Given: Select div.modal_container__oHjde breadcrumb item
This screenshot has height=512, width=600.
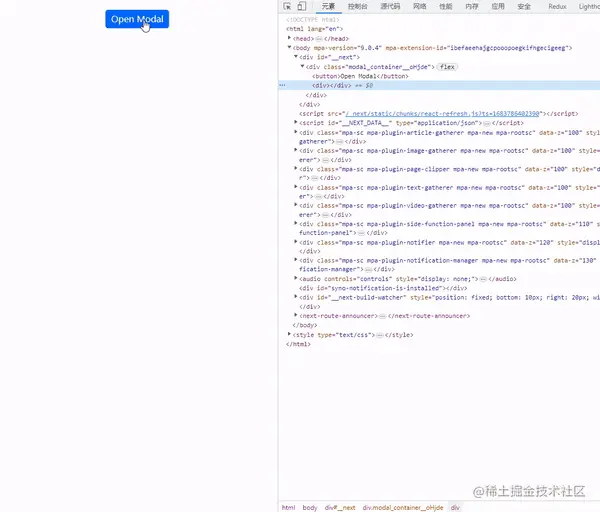Looking at the screenshot, I should (403, 507).
